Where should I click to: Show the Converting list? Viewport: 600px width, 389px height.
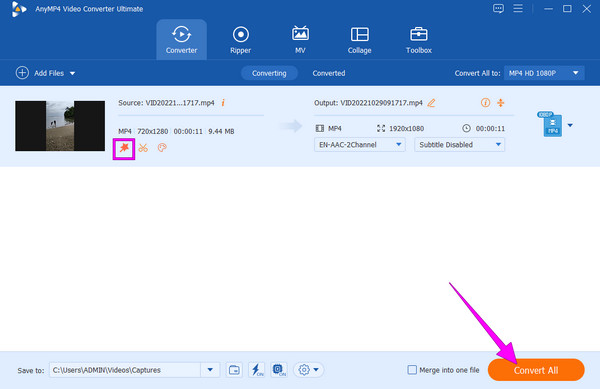[269, 73]
